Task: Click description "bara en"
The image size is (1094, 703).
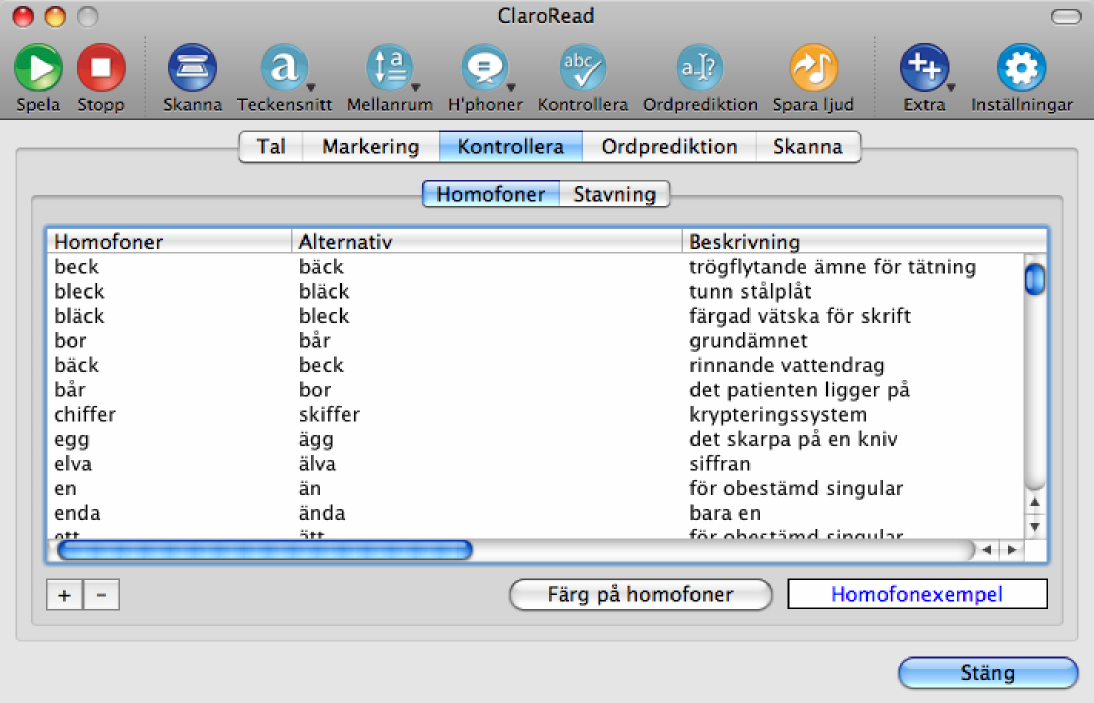Action: click(725, 513)
